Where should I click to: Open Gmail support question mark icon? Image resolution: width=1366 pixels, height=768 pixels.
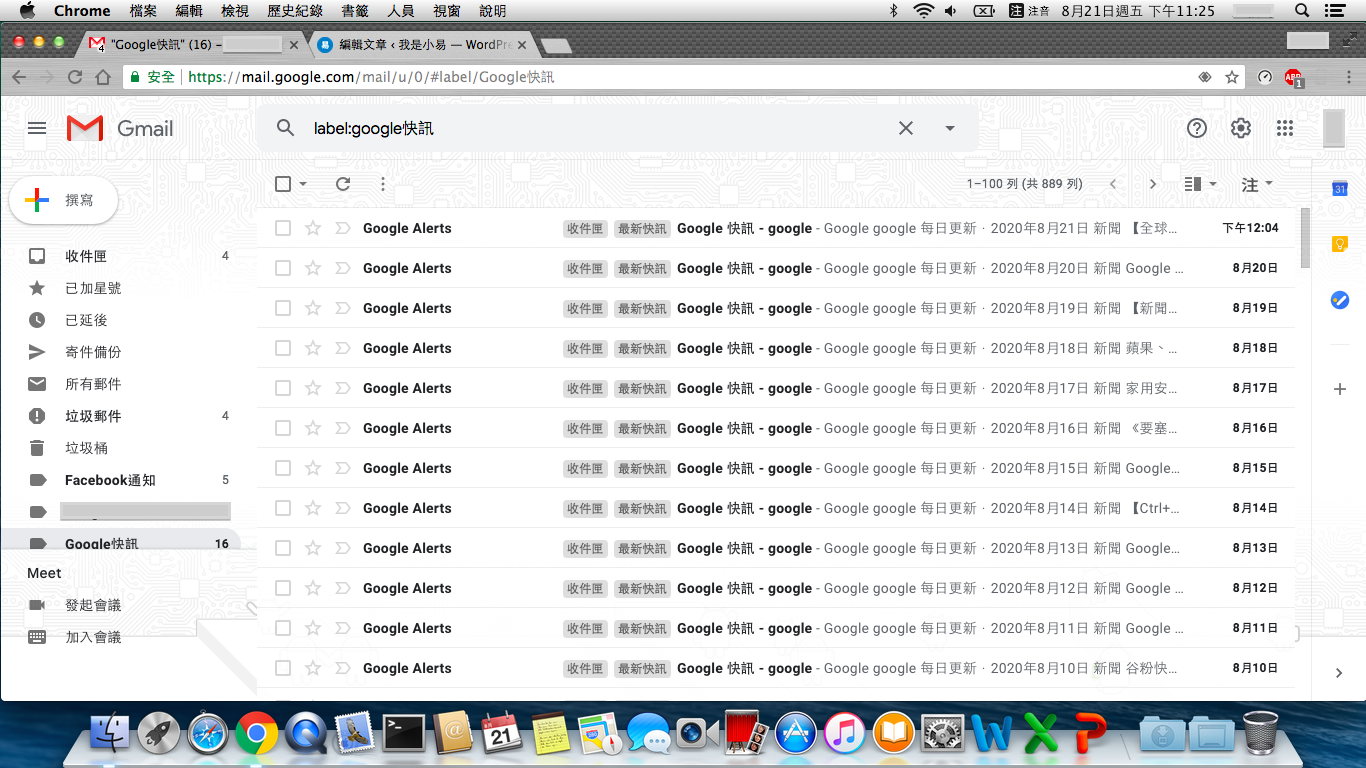coord(1197,128)
